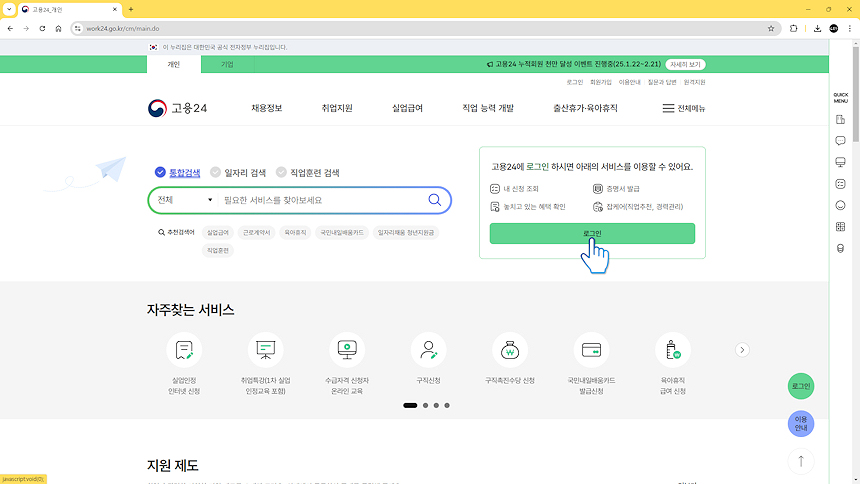860x484 pixels.
Task: Click the floating round 로그인 button
Action: [x=801, y=386]
